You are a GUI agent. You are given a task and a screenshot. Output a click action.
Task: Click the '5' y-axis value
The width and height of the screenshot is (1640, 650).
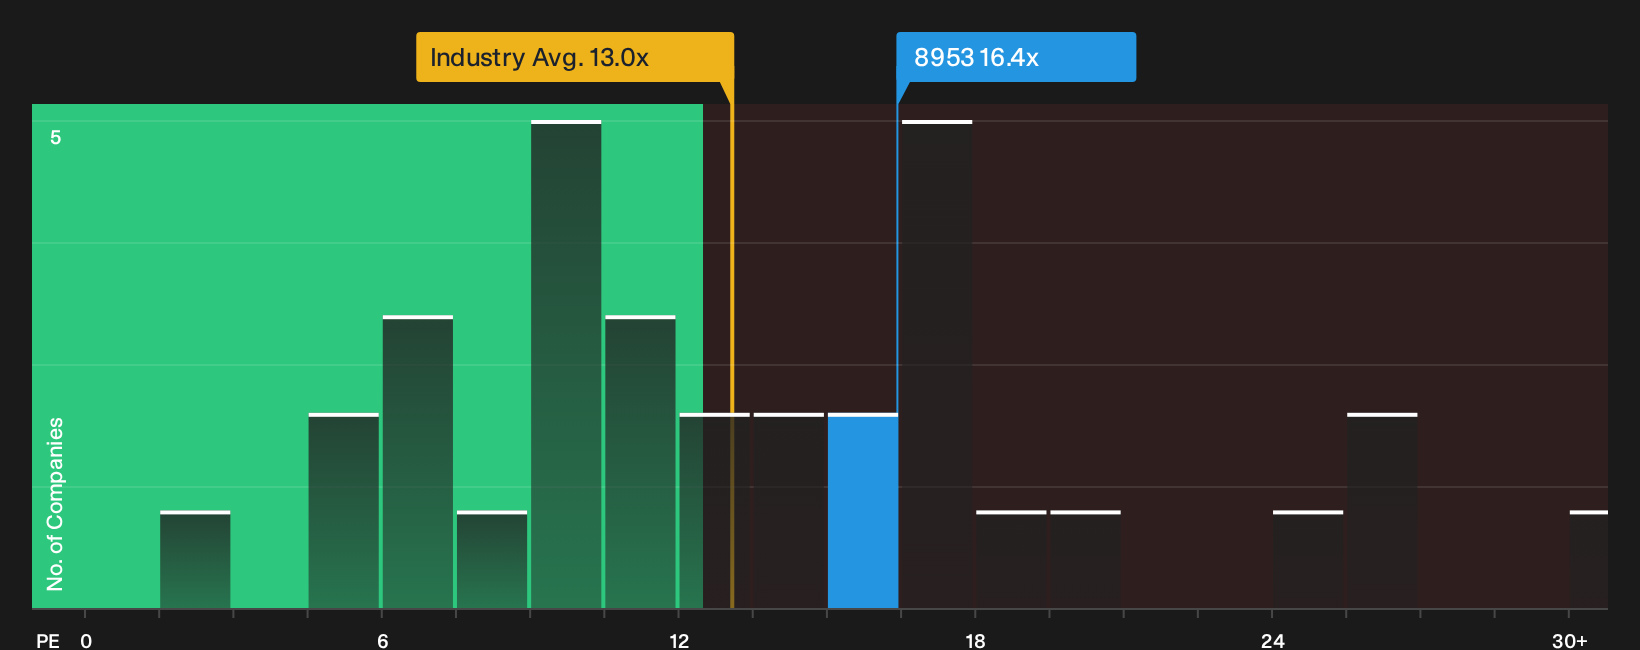coord(56,137)
